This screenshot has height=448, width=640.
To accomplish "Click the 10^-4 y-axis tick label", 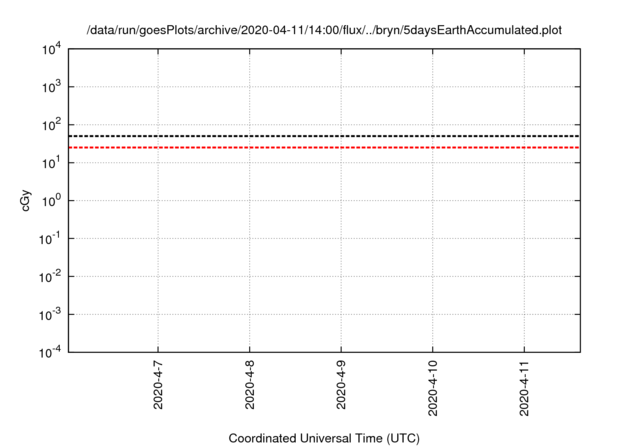I will 50,352.
